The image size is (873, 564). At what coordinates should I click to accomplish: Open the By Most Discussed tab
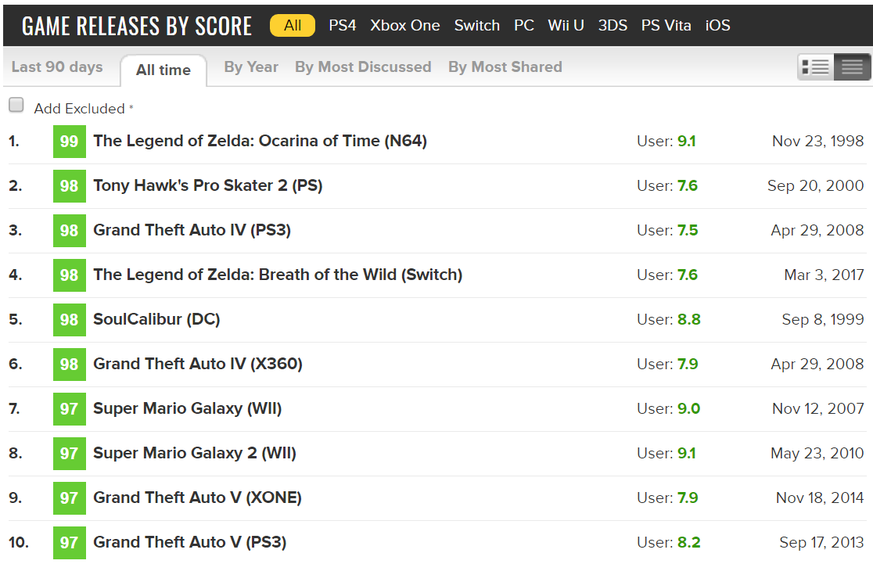point(363,67)
